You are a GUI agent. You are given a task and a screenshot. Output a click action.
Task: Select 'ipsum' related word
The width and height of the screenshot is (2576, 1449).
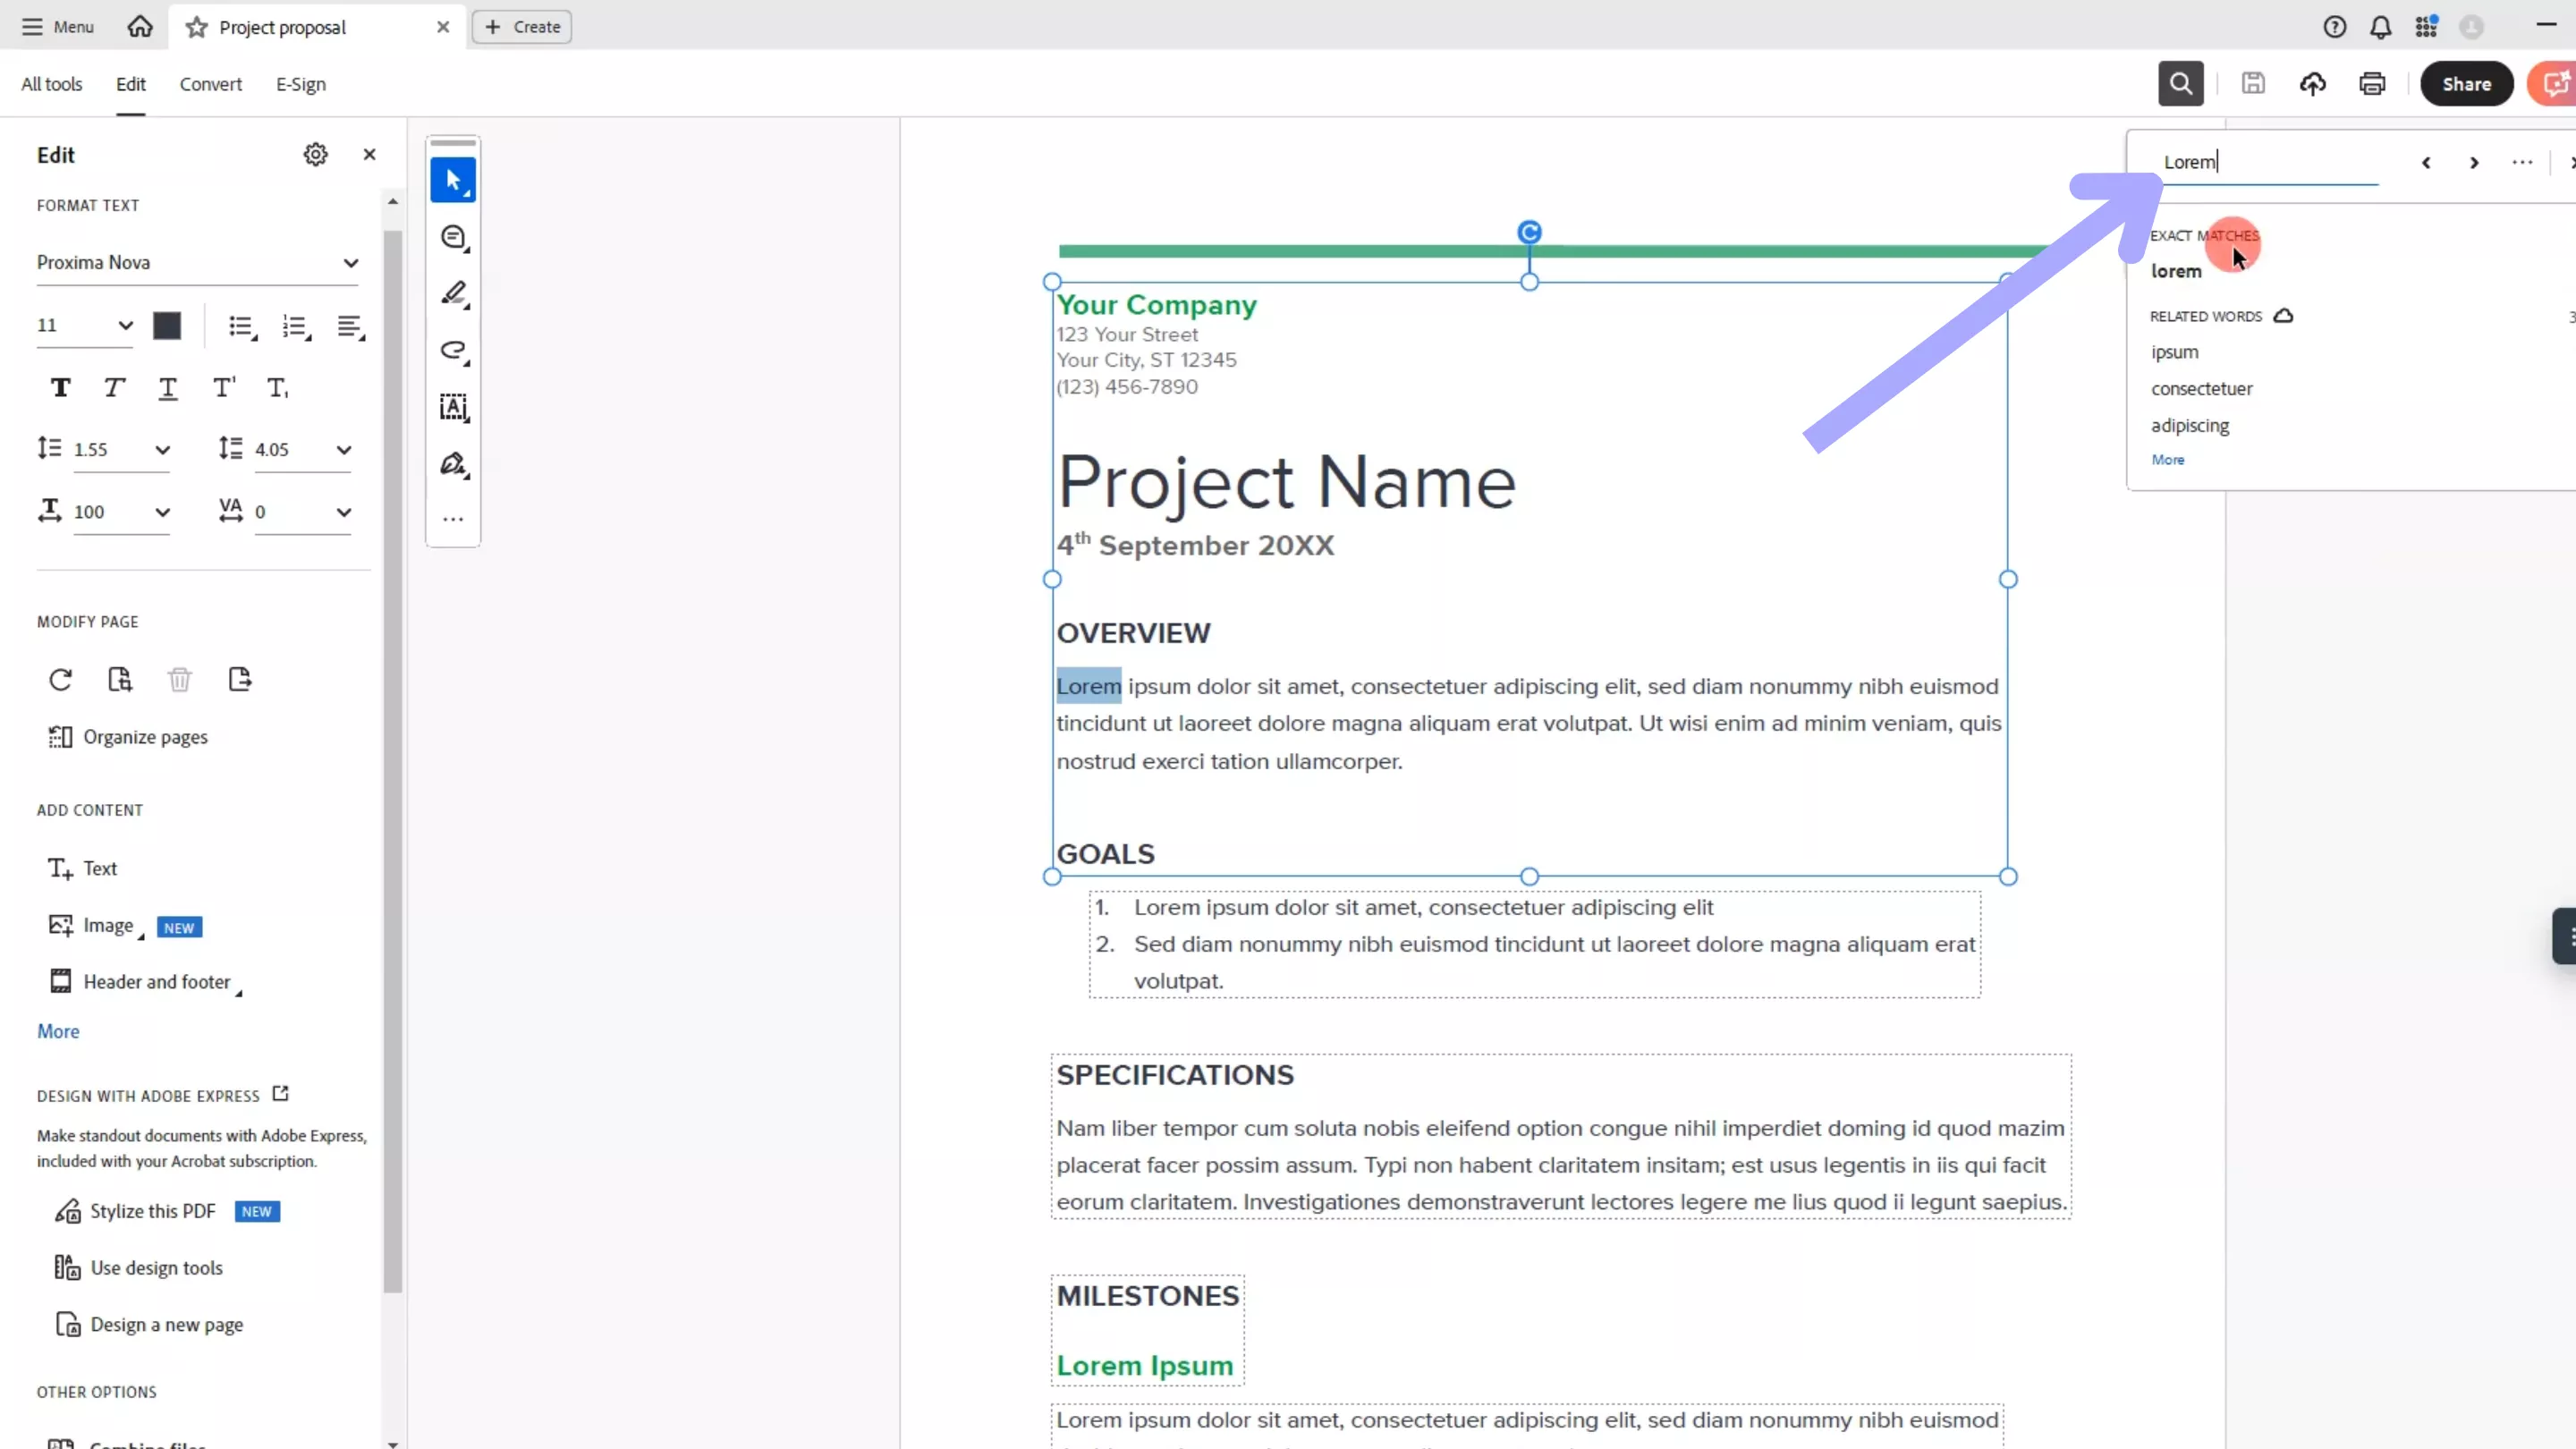[2175, 352]
